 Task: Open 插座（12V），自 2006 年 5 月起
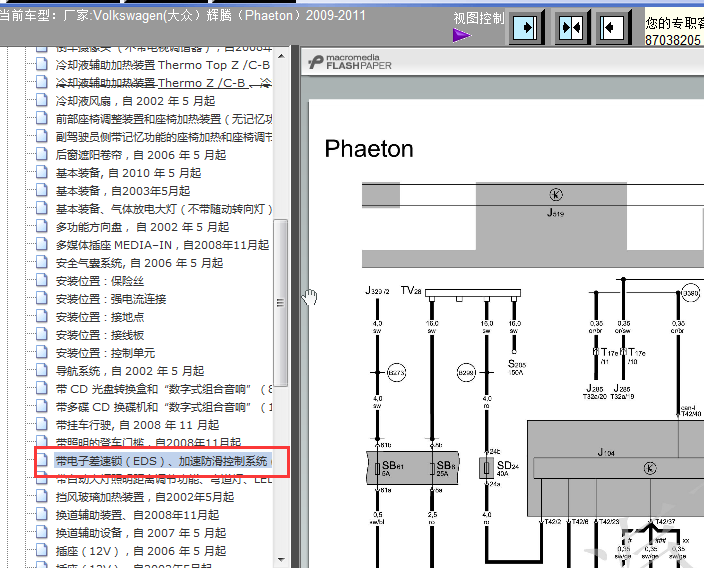click(x=141, y=551)
